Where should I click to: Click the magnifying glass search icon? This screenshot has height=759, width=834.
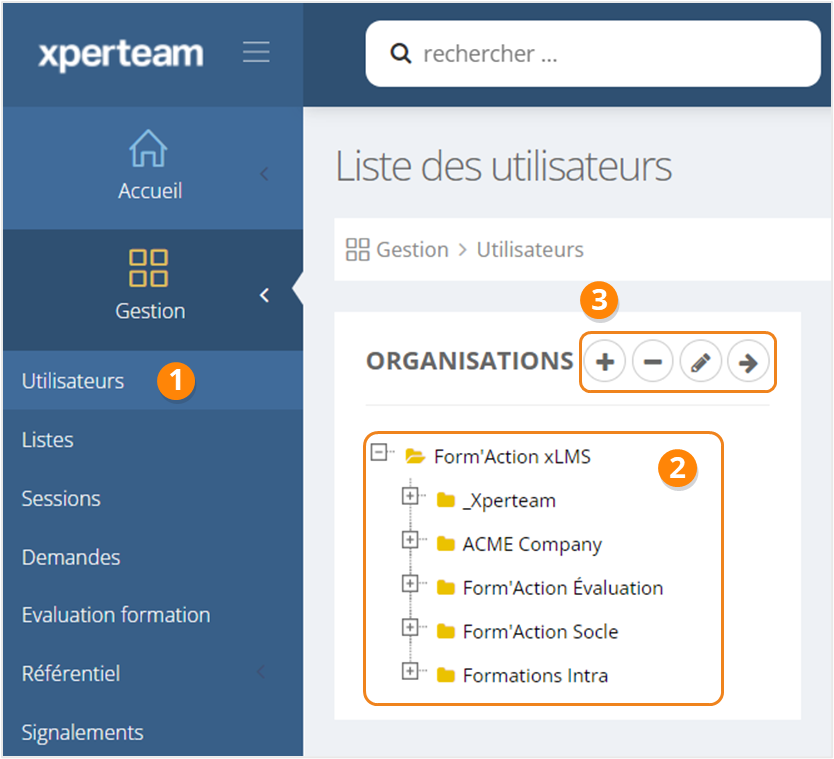point(401,53)
